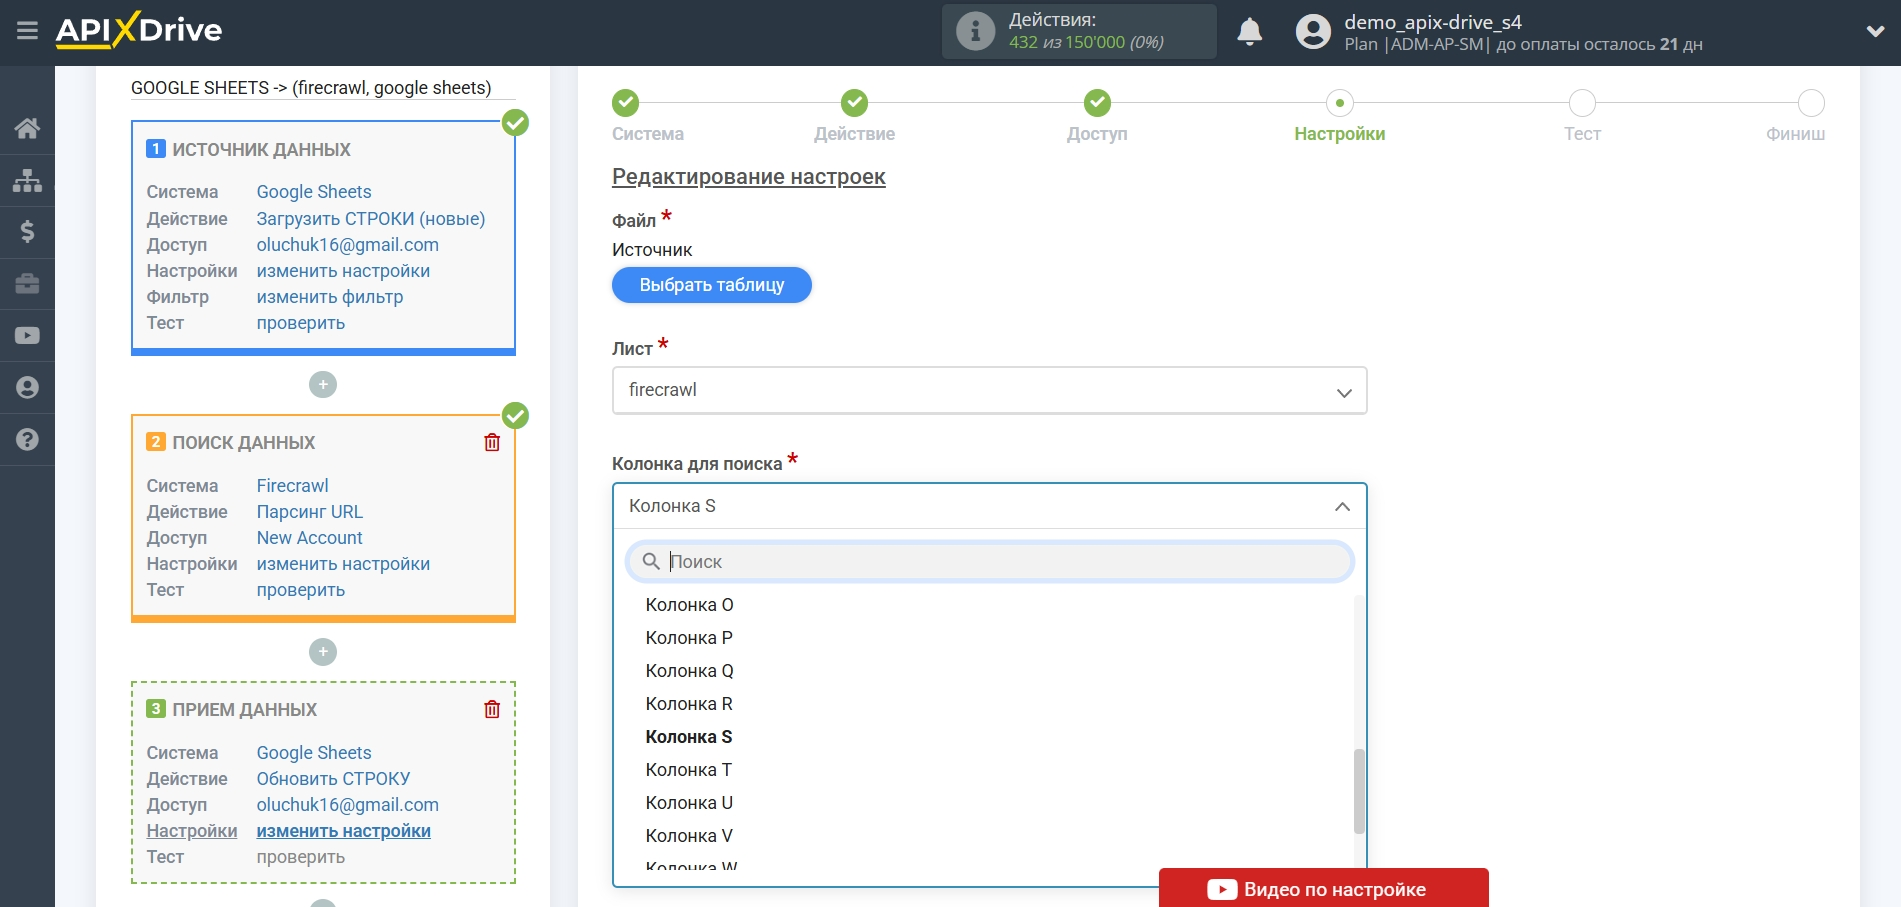
Task: Select Колонка R from the column list
Action: [689, 703]
